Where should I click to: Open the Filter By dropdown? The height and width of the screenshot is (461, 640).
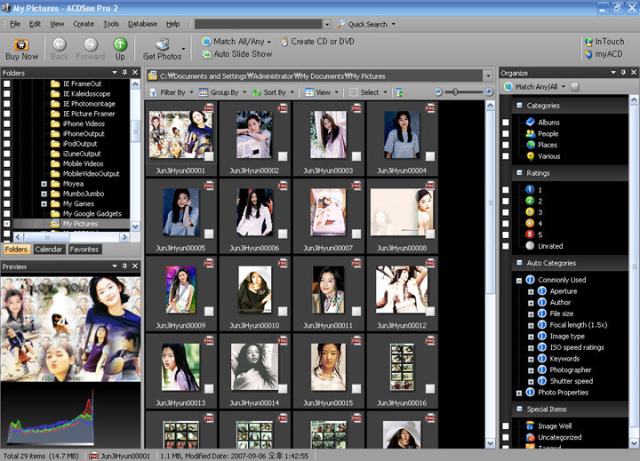171,93
